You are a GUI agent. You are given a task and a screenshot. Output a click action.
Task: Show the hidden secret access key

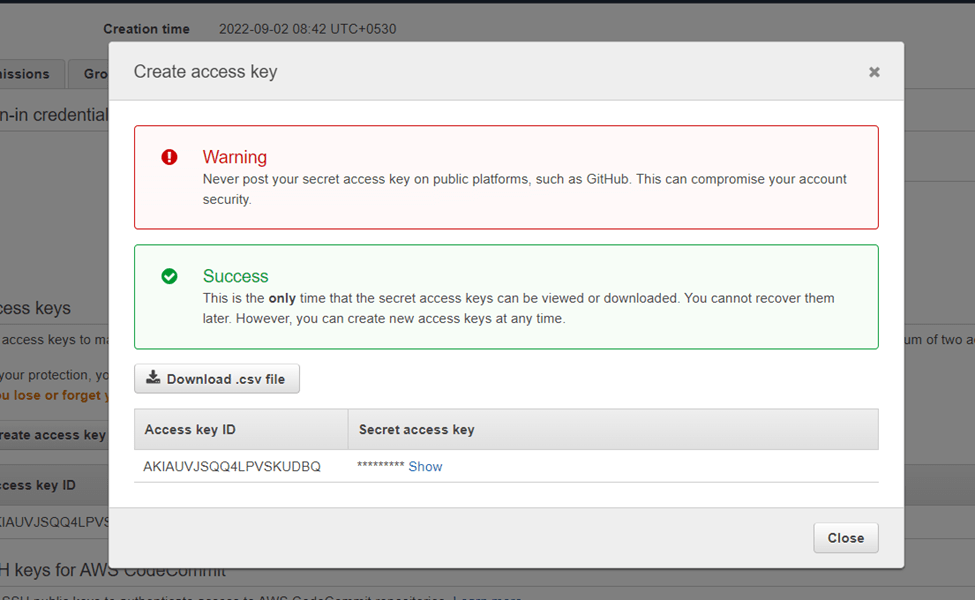click(425, 466)
